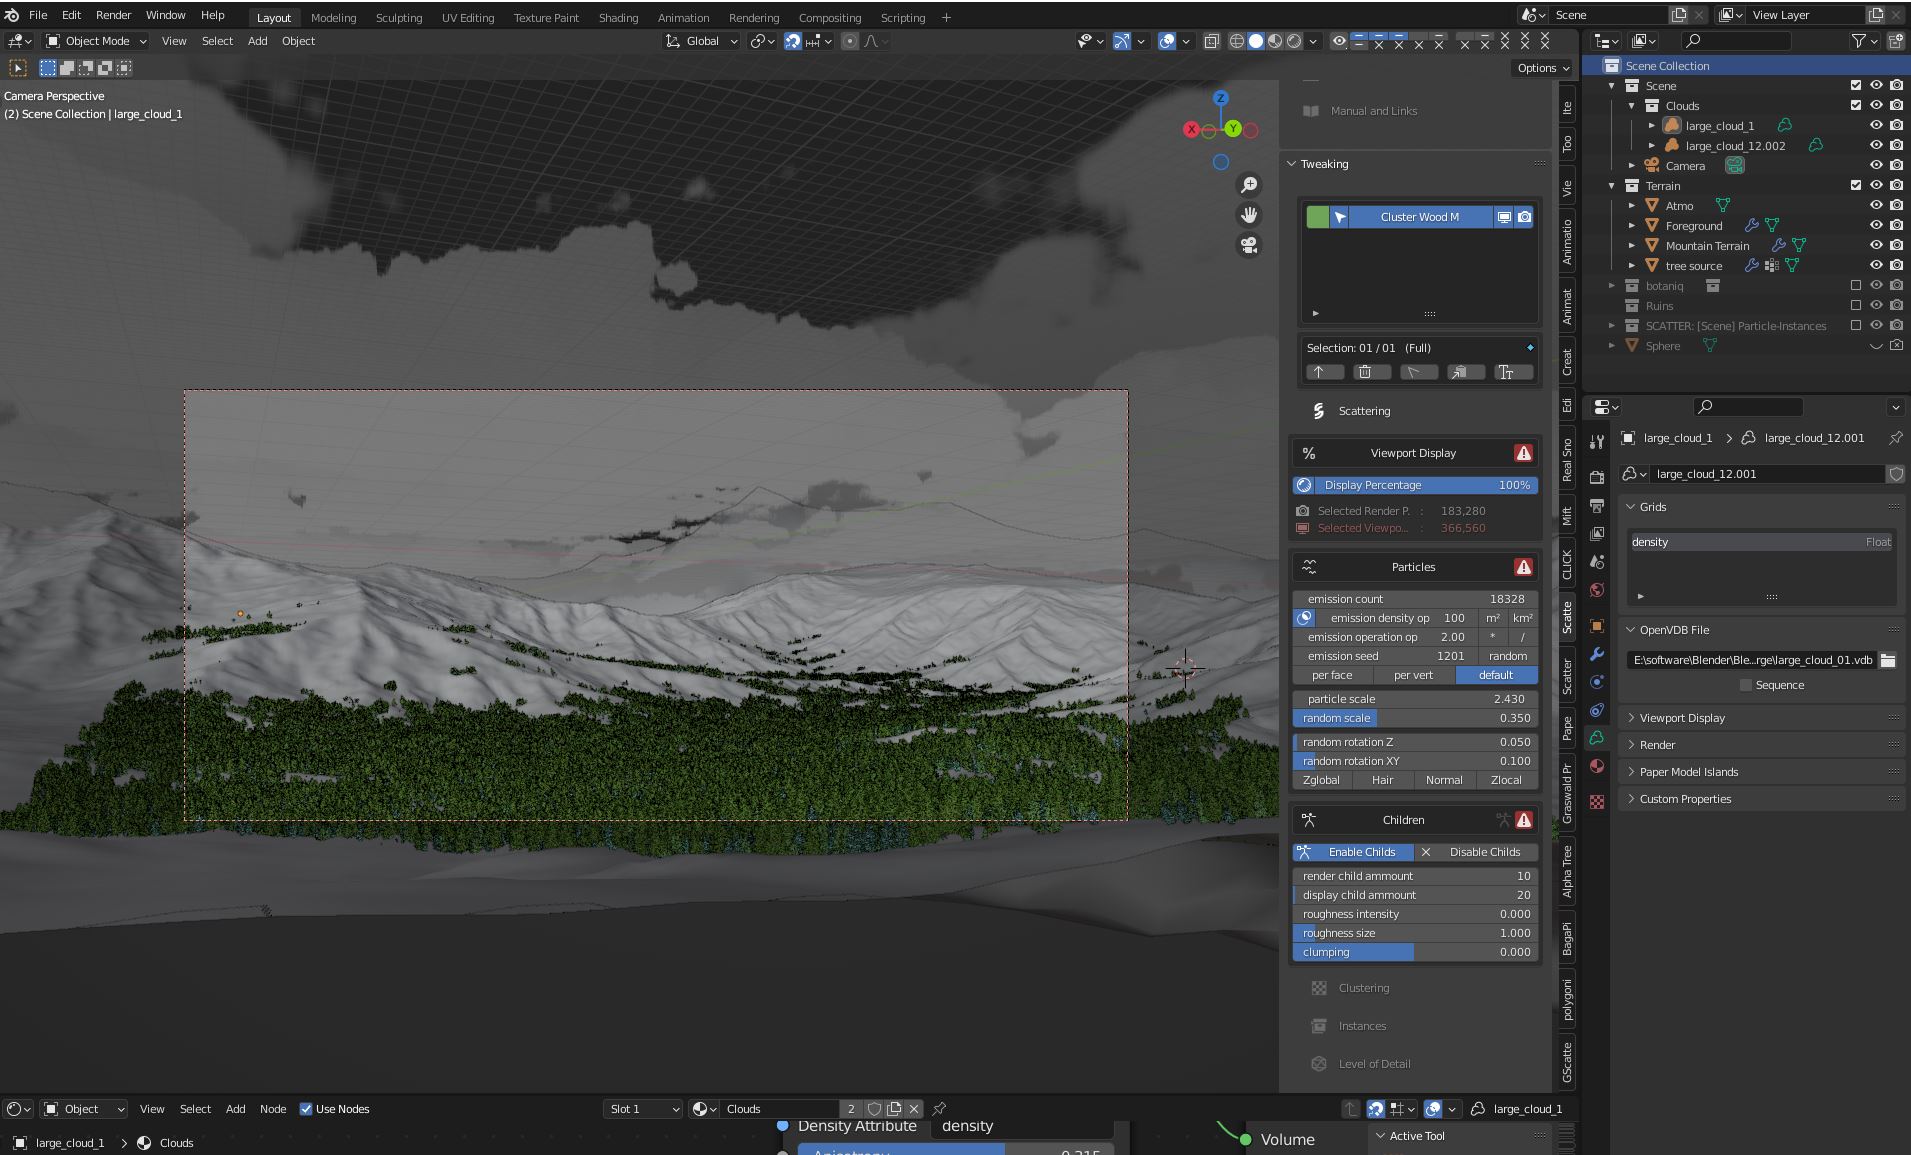Open the View Layer properties tab
This screenshot has height=1155, width=1911.
pyautogui.click(x=1597, y=533)
